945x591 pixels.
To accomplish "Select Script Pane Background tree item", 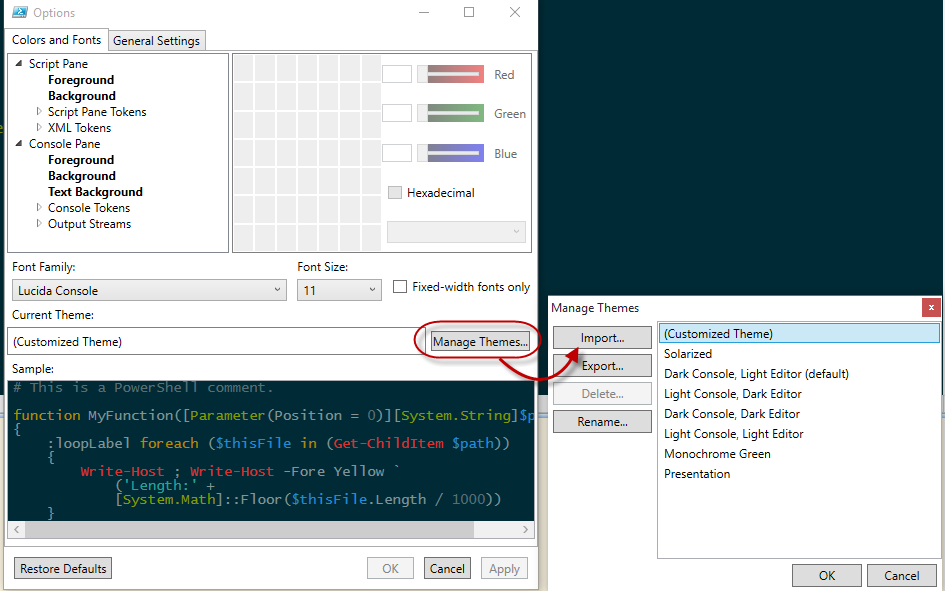I will click(x=82, y=96).
